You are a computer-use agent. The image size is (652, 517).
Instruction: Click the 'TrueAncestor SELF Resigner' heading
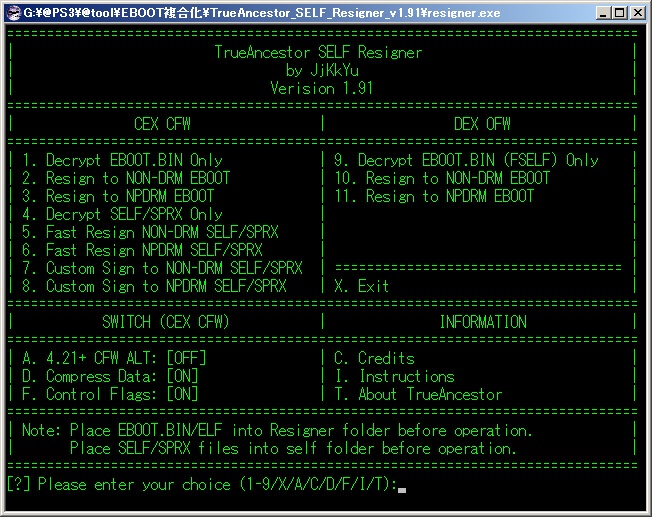[x=318, y=52]
